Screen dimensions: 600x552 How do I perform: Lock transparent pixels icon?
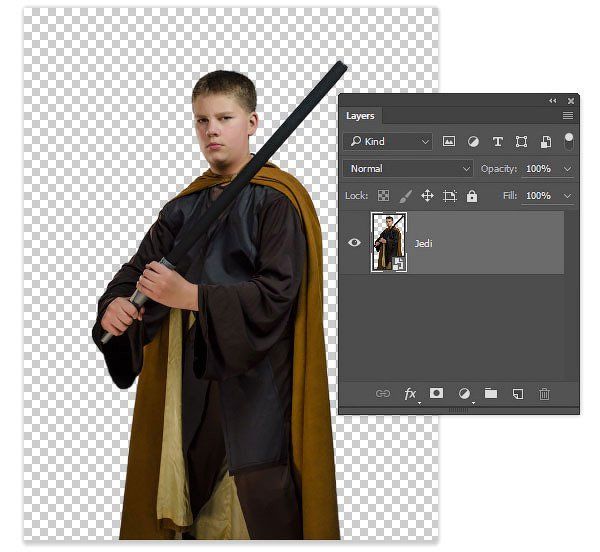(x=383, y=196)
